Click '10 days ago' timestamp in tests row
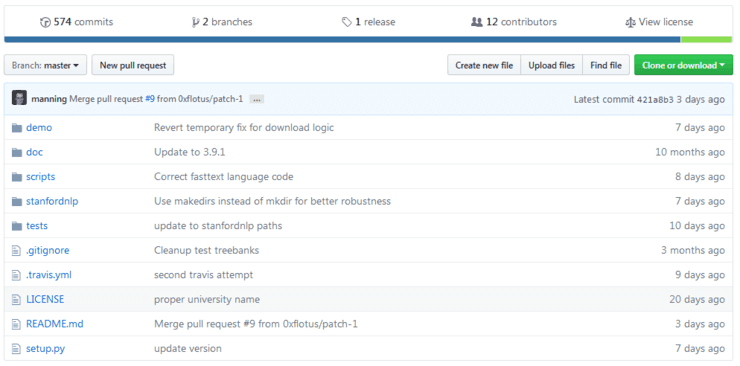Viewport: 740px width, 366px height. (697, 226)
